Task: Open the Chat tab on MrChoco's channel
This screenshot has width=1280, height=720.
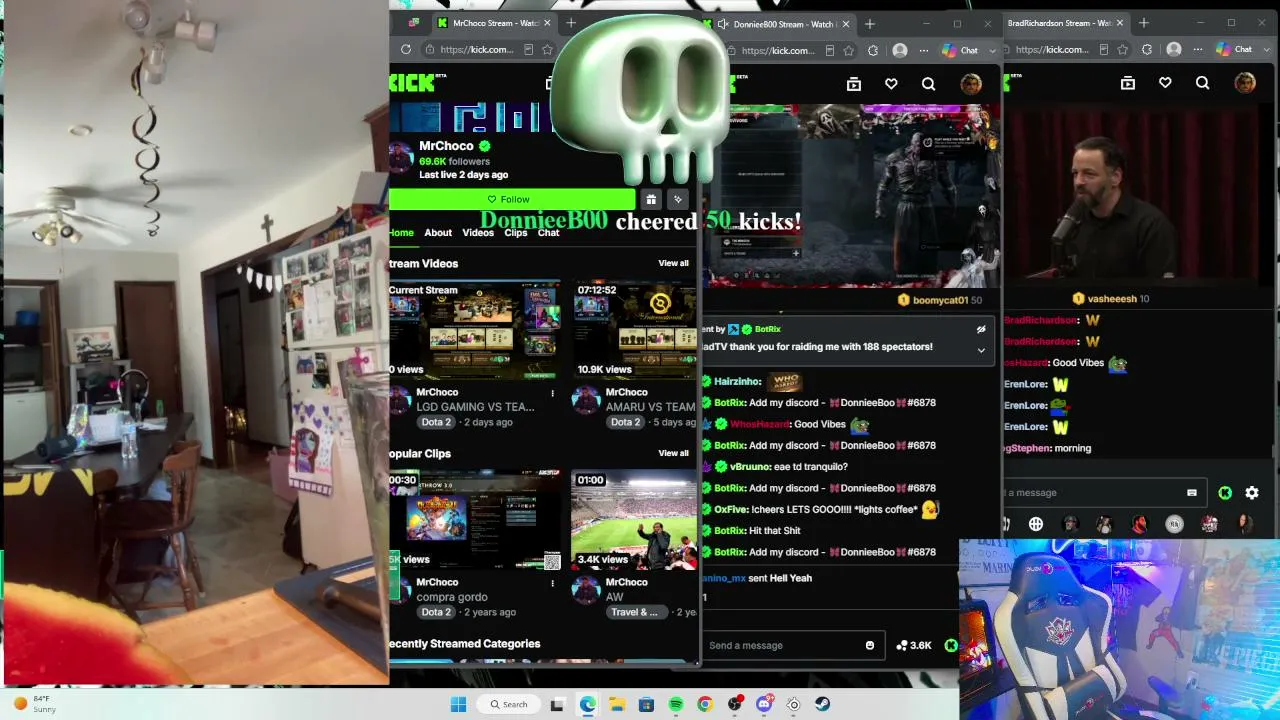Action: point(549,233)
